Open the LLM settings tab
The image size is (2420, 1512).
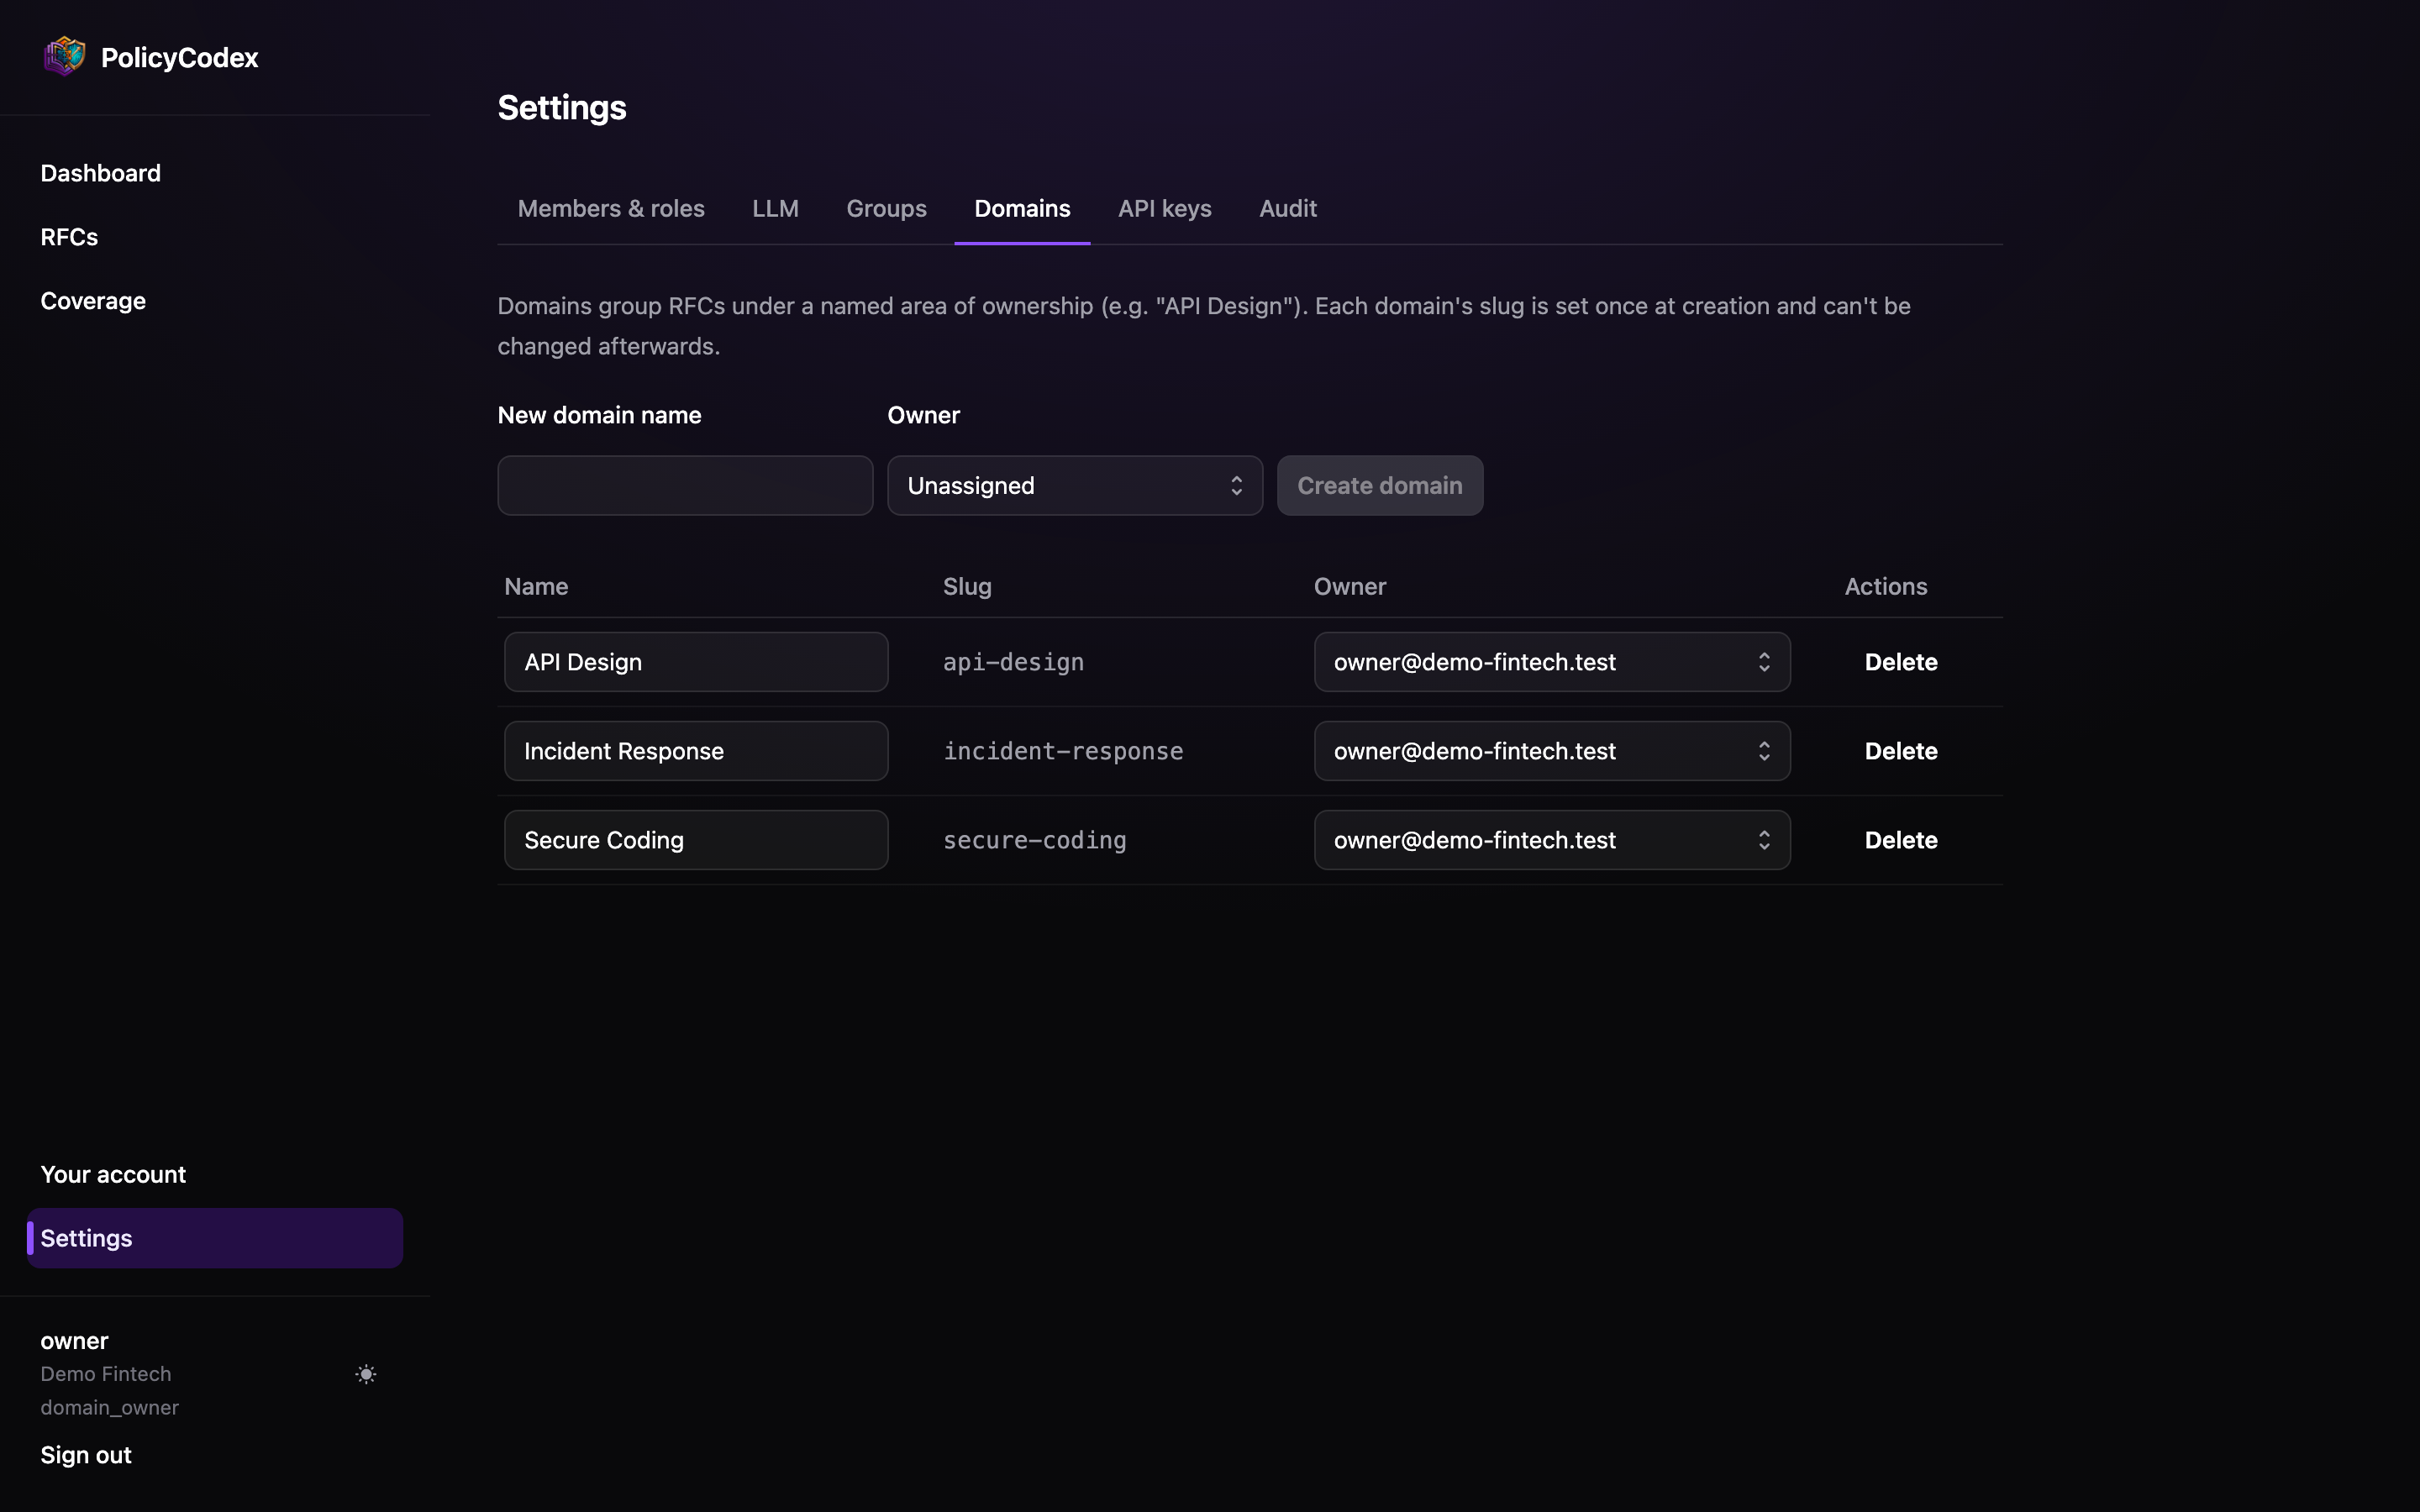click(x=775, y=209)
